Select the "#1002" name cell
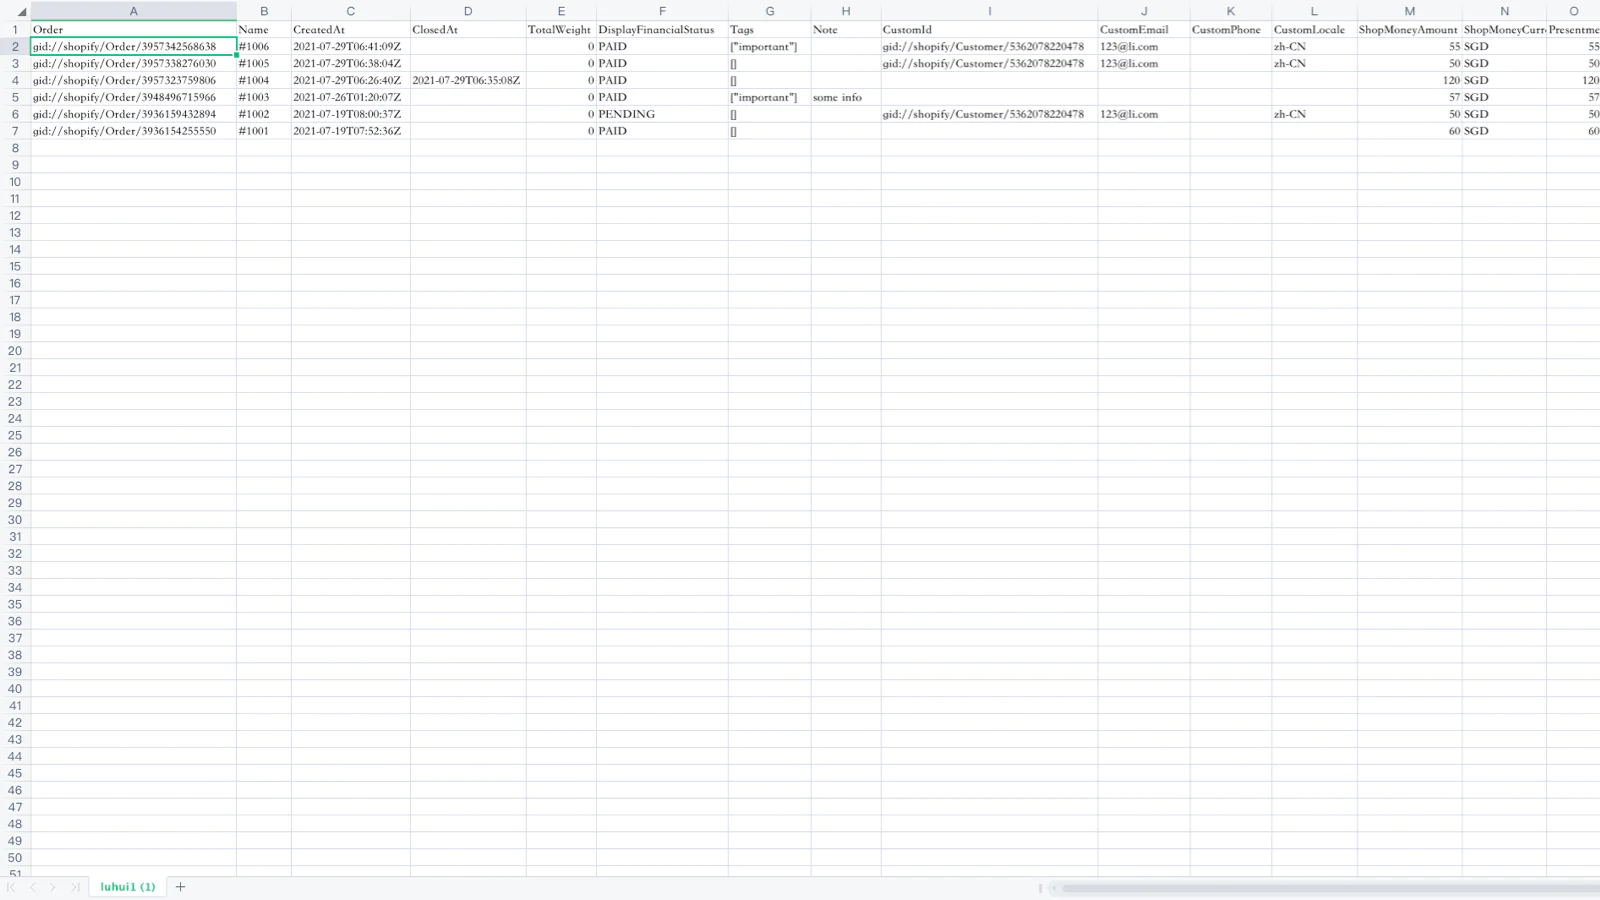This screenshot has height=900, width=1600. (264, 114)
